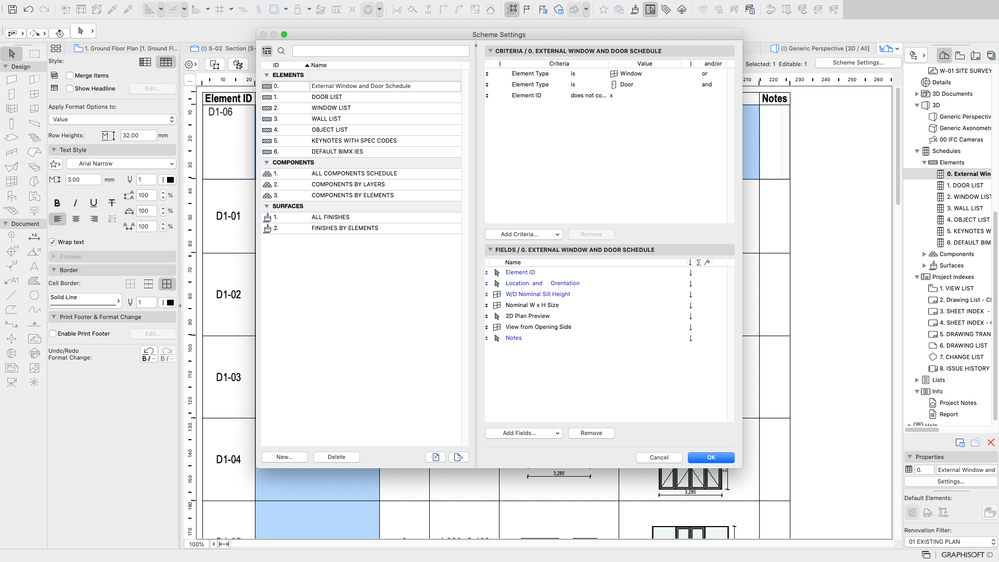
Task: Collapse the Text Style section
Action: (54, 150)
